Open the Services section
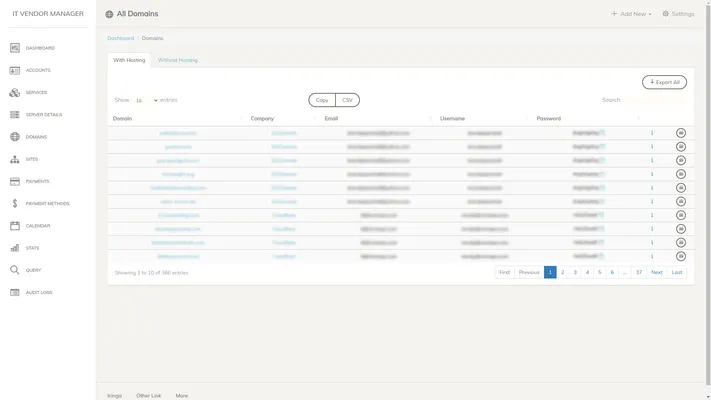 (36, 92)
